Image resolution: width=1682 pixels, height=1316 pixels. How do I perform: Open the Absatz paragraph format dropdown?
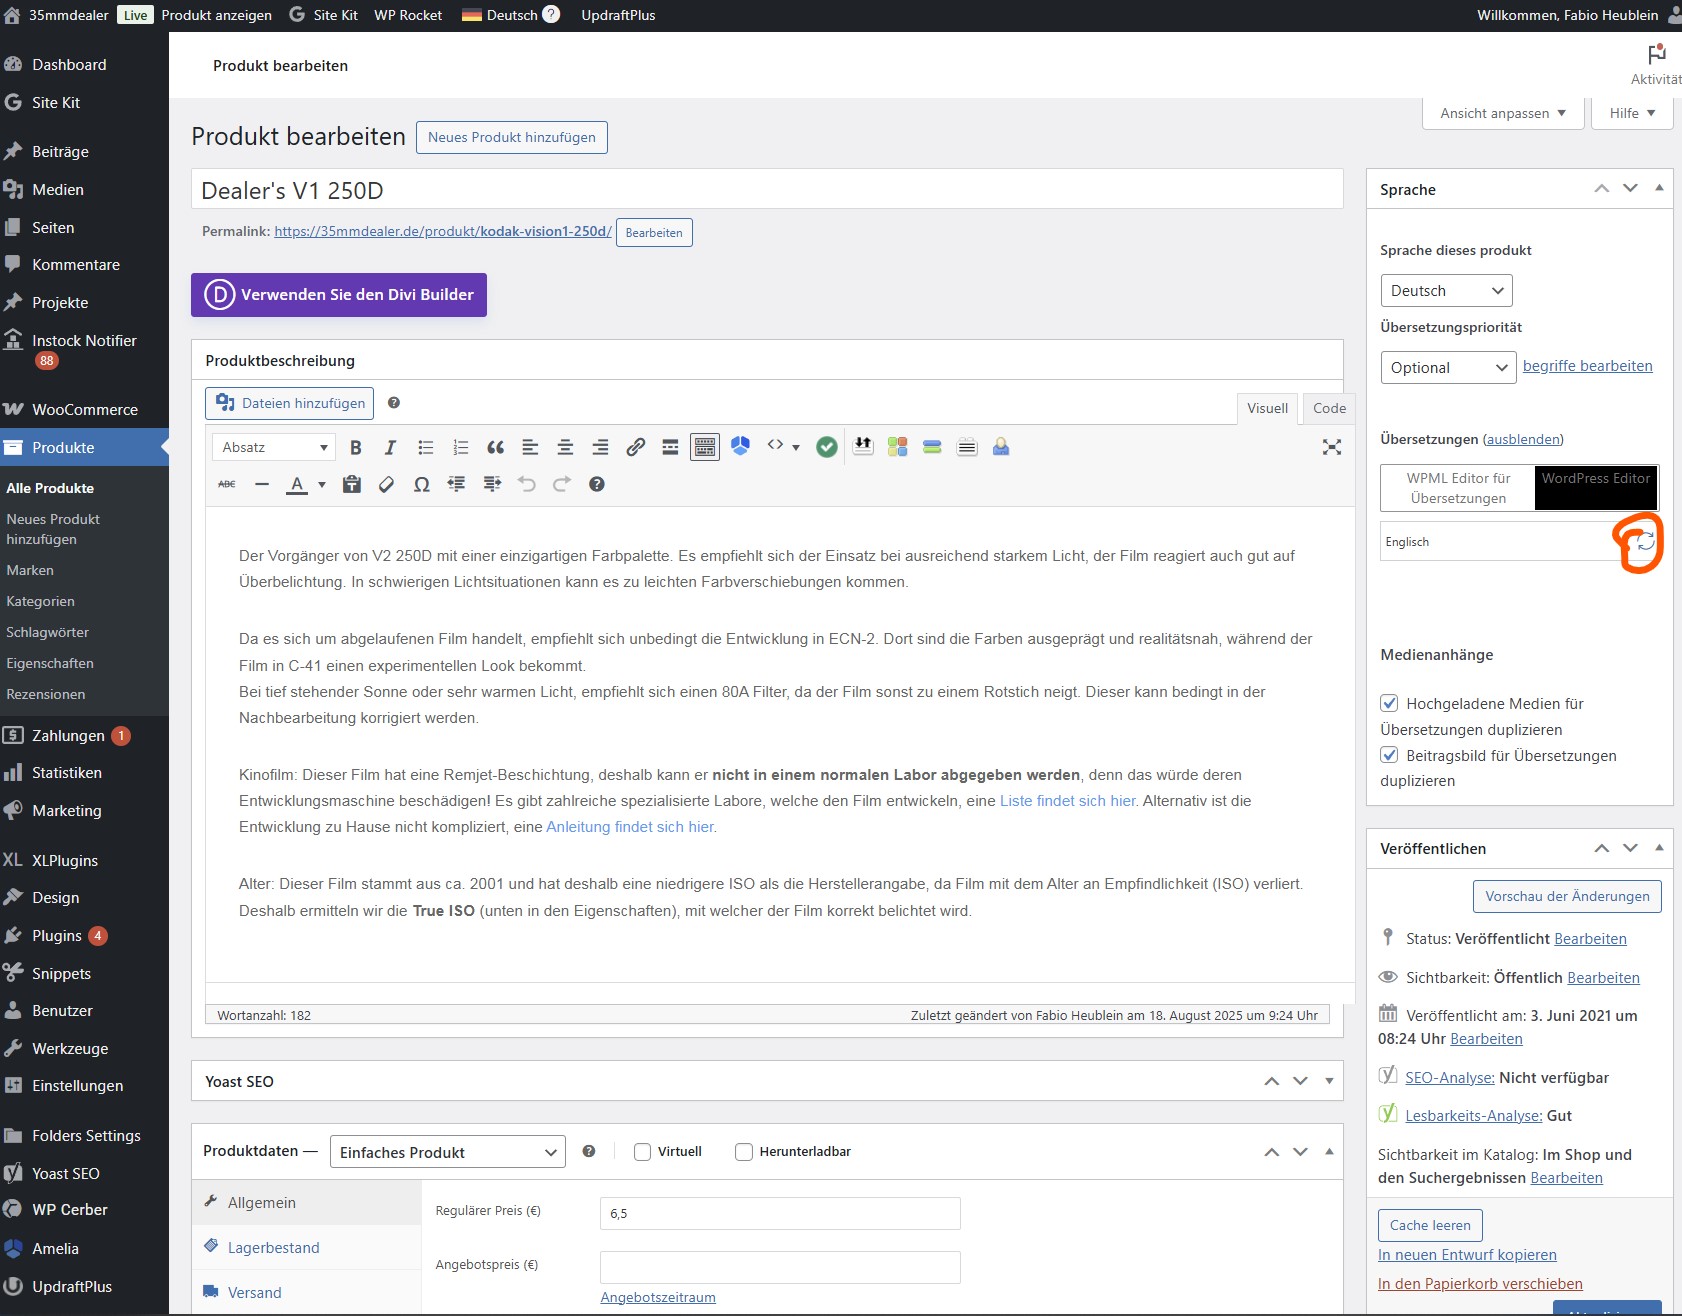[x=275, y=447]
